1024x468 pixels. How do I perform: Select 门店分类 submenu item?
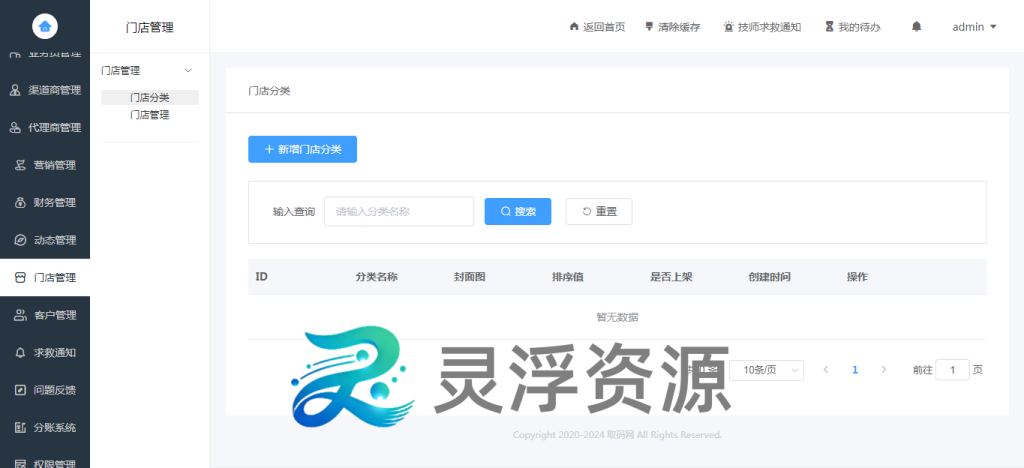click(x=150, y=98)
